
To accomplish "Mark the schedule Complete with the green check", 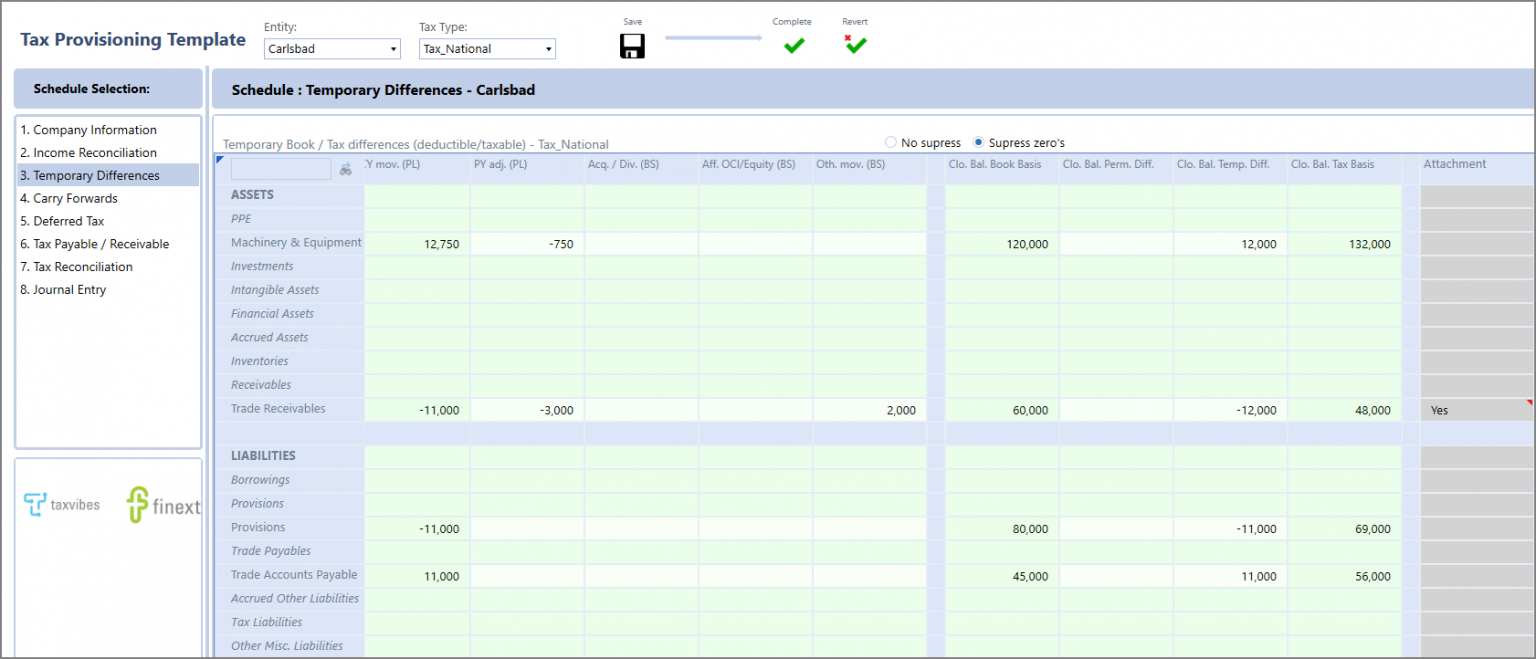I will 793,45.
